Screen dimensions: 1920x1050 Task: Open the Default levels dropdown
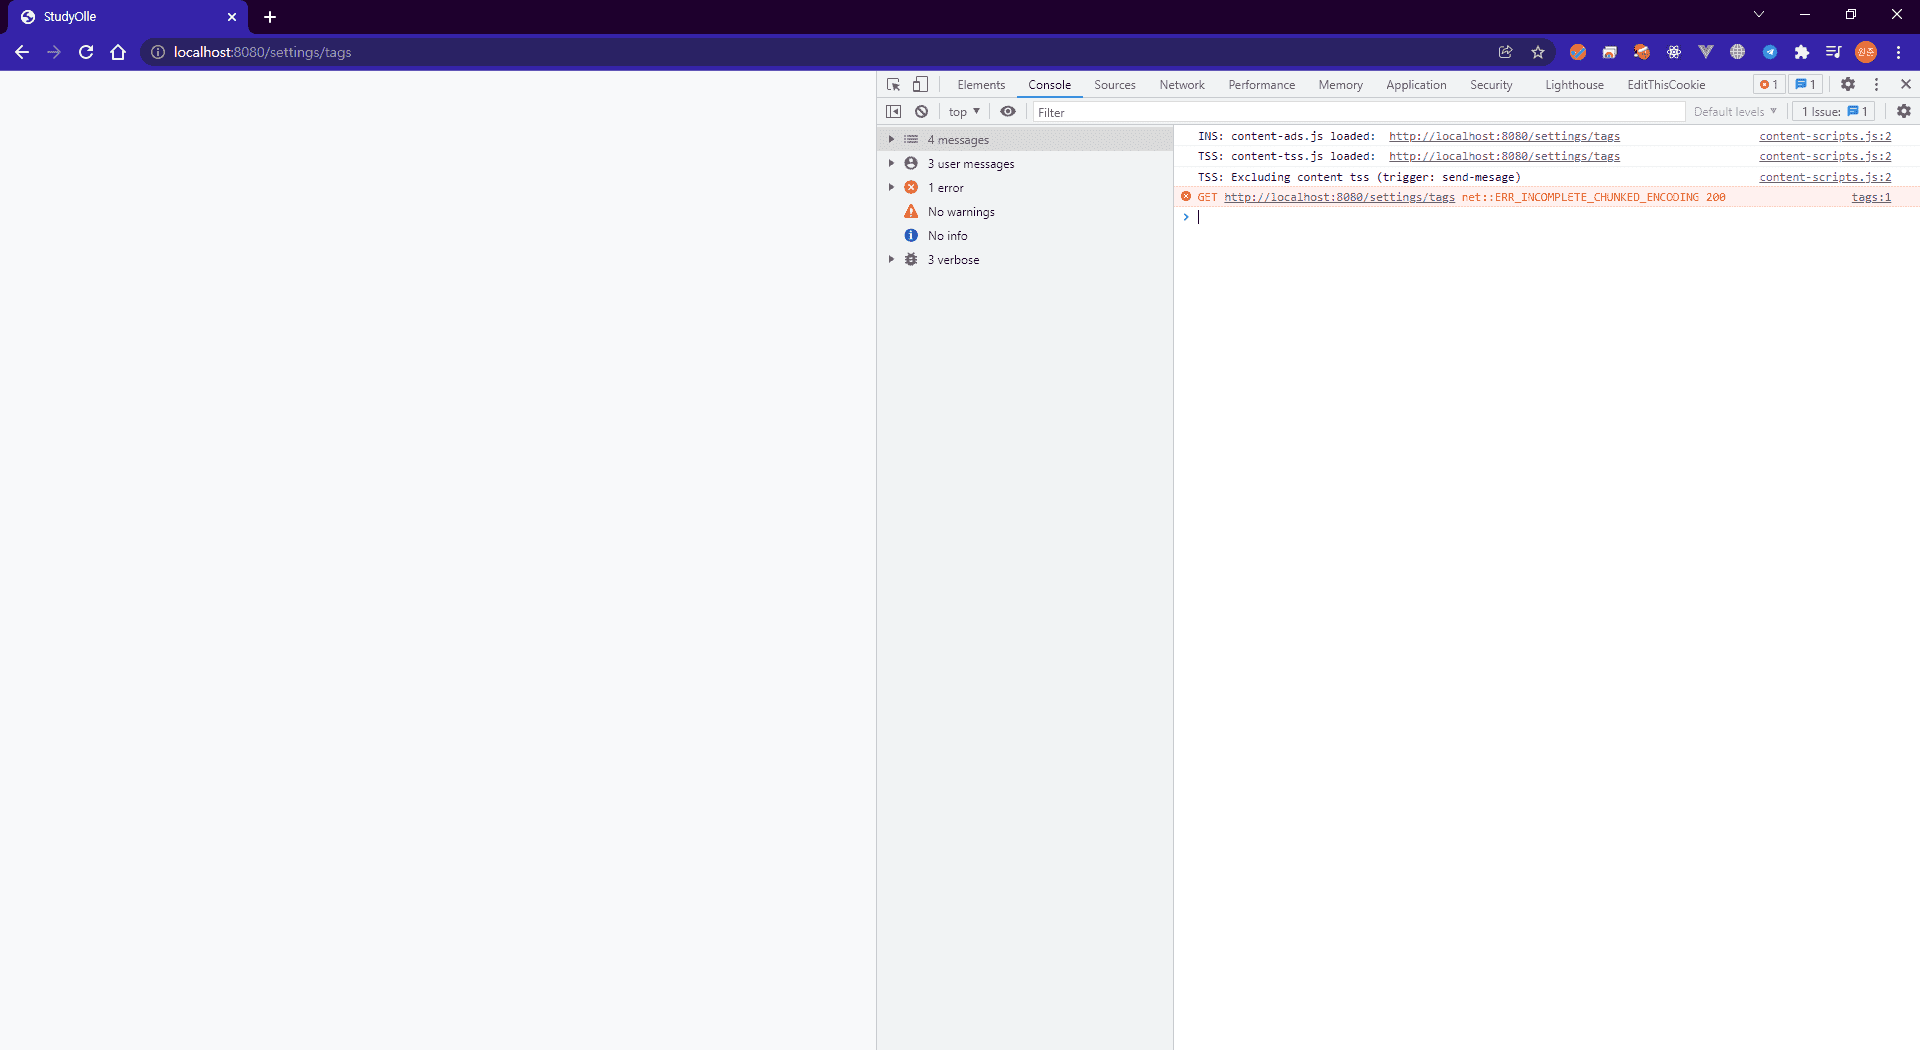click(1735, 112)
